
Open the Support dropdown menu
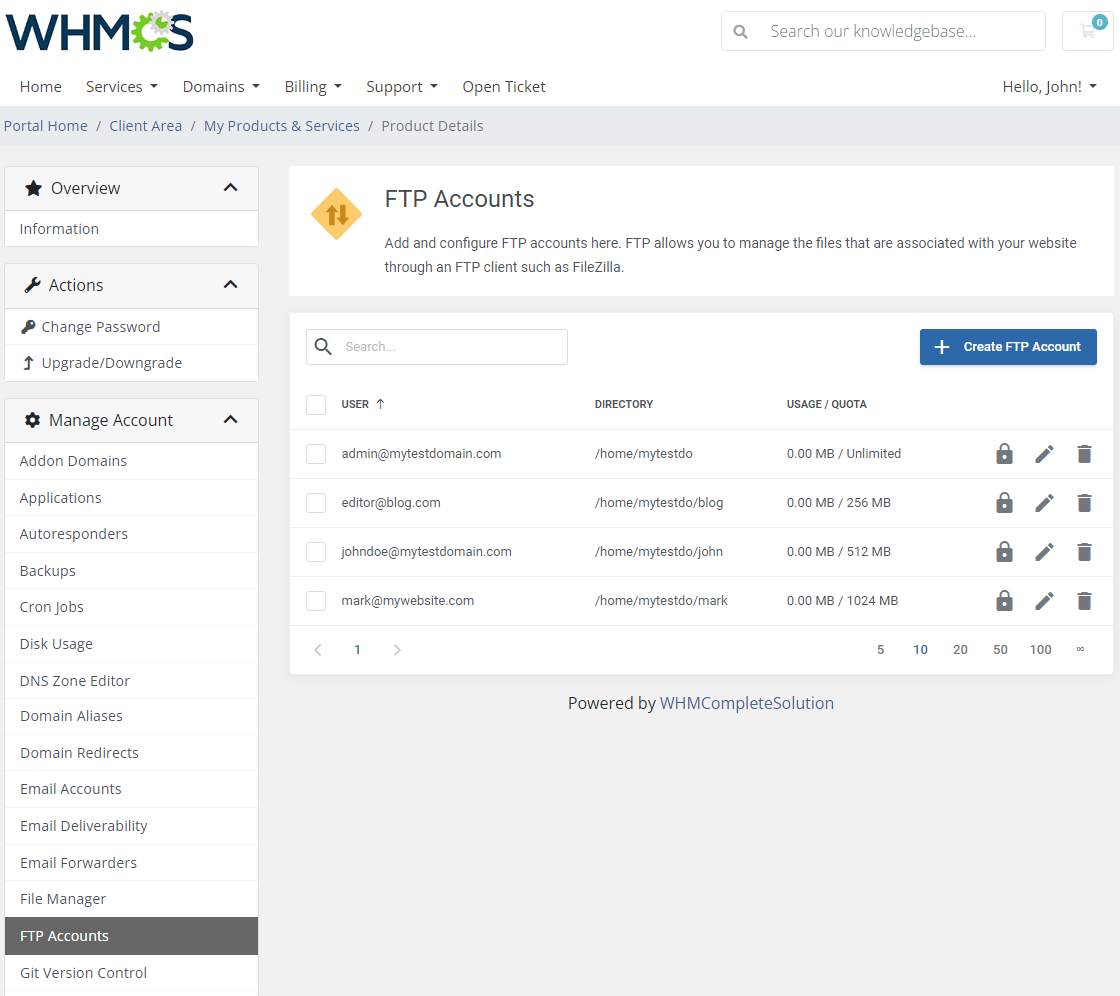pos(401,86)
